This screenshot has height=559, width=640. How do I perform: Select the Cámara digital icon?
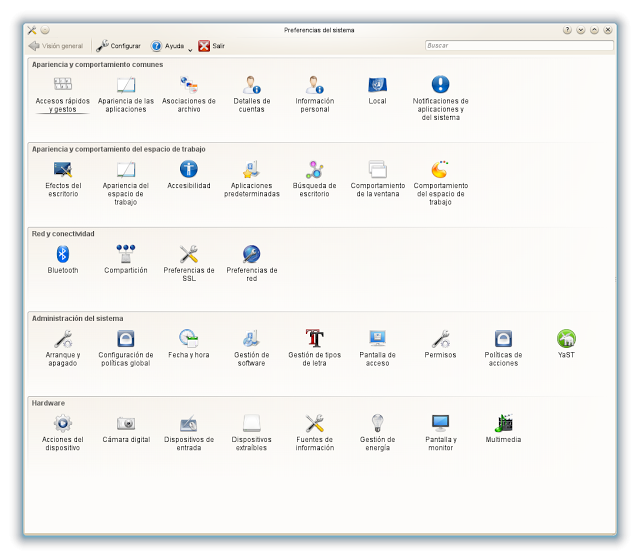125,424
